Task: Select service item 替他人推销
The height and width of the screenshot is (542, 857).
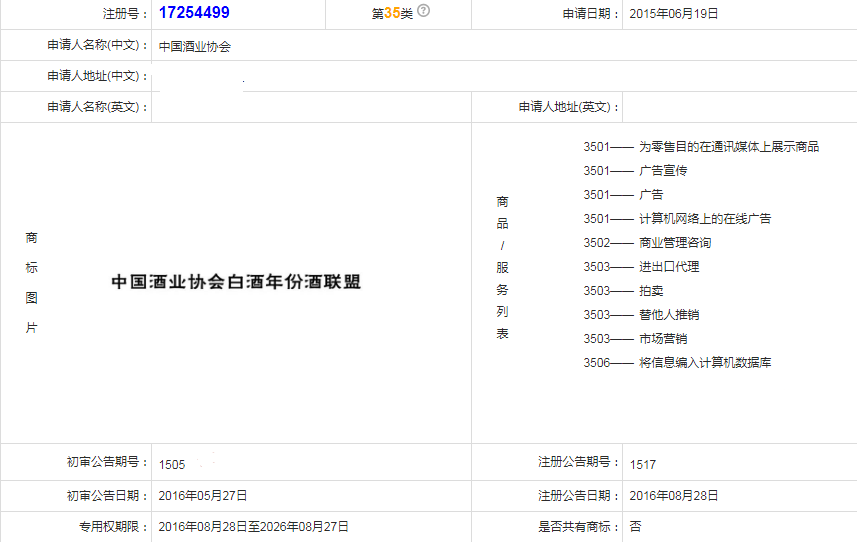Action: (x=669, y=315)
